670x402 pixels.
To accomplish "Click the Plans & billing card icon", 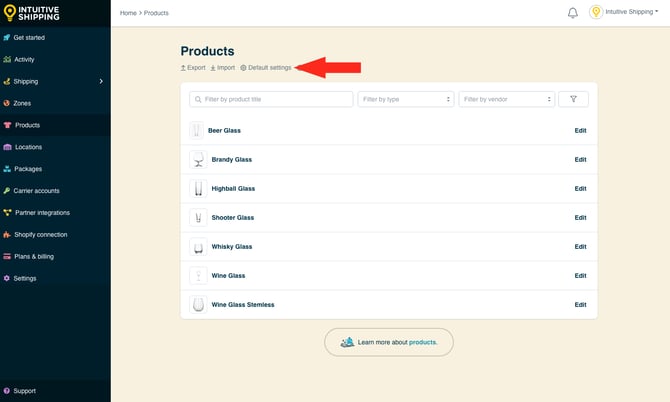I will coord(7,256).
